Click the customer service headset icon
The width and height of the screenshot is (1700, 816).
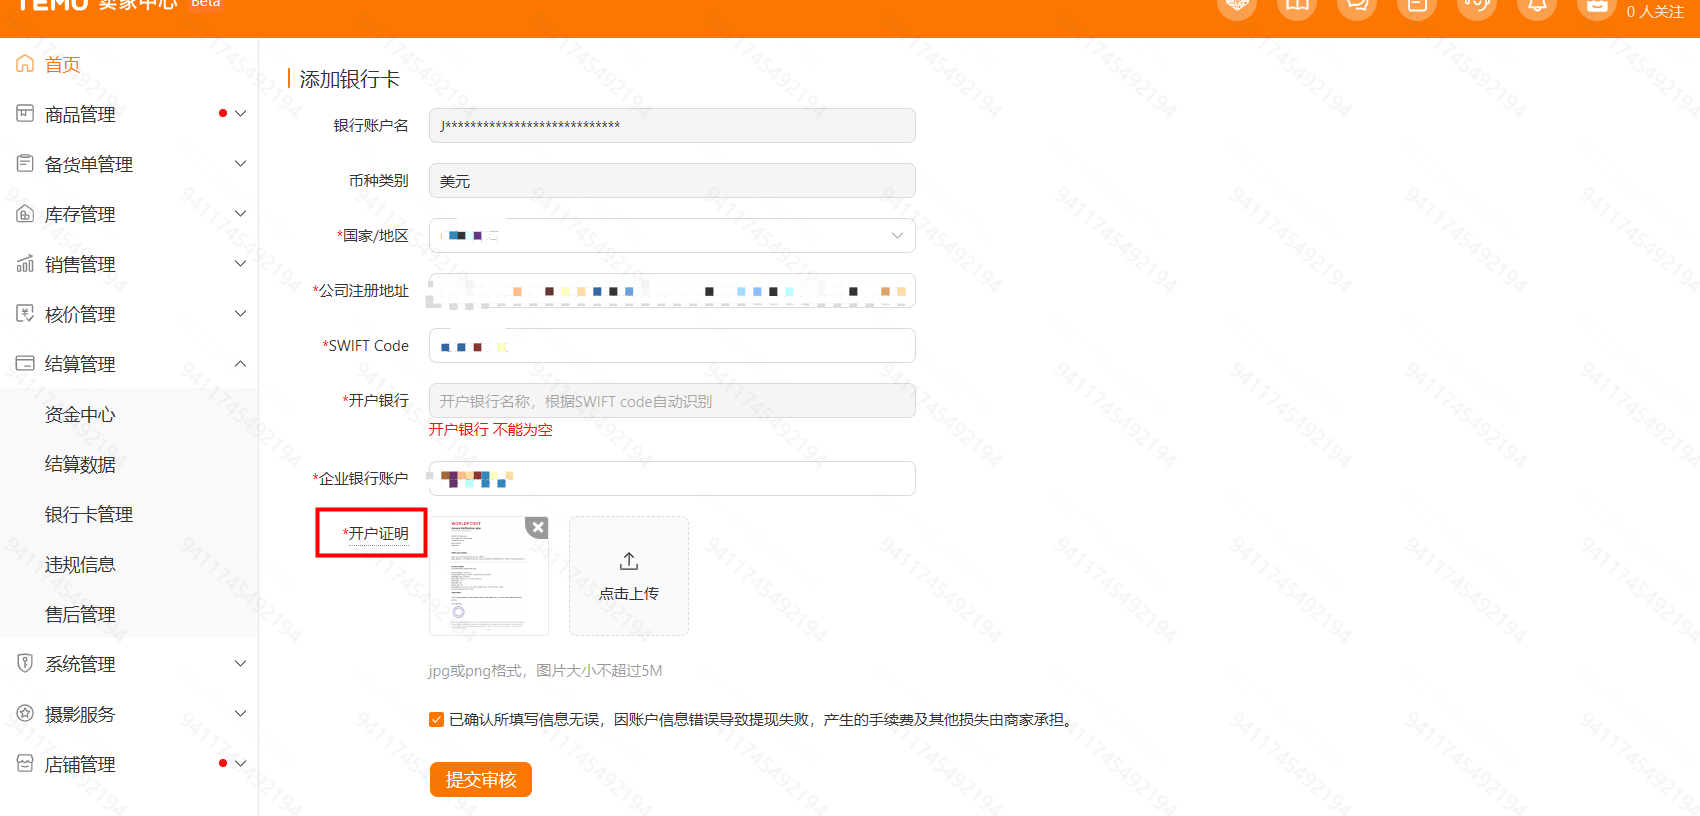click(1477, 6)
